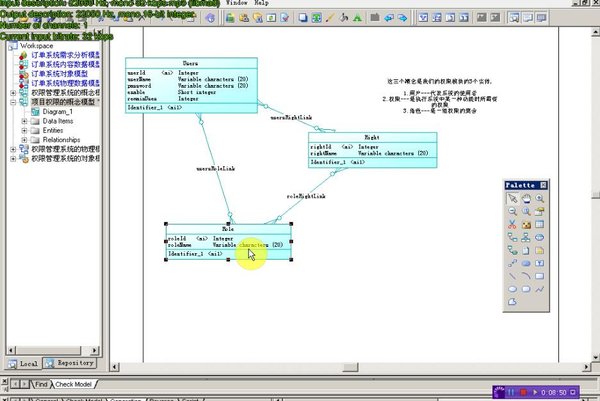Close the Palette toolbox
This screenshot has width=600, height=401.
(x=543, y=185)
